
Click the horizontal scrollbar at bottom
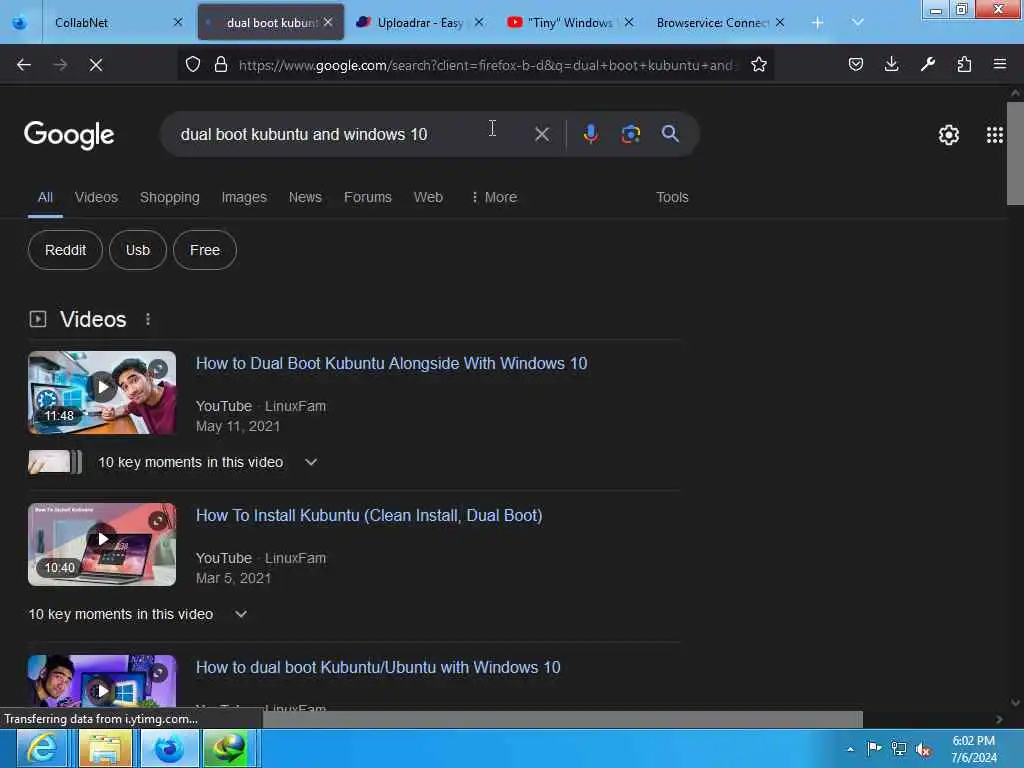coord(562,720)
